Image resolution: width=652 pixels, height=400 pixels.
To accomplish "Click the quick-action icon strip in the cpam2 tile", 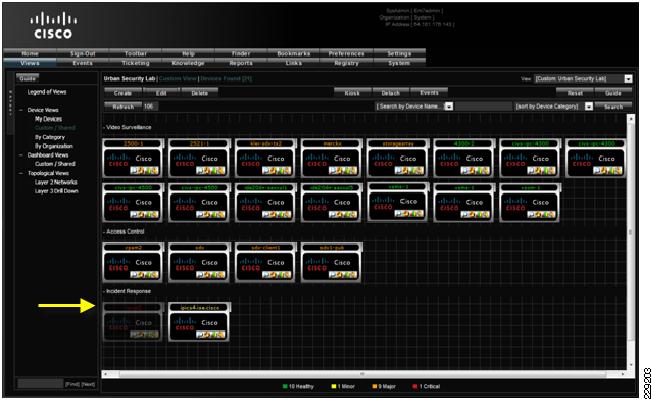I will [x=144, y=274].
